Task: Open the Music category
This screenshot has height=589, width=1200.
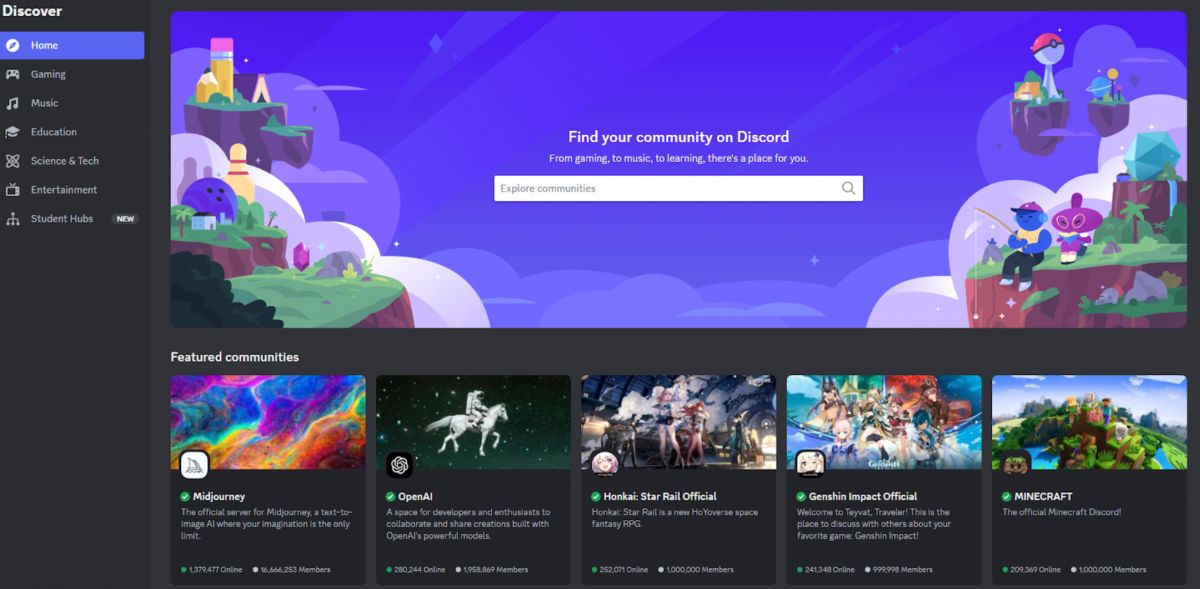Action: pyautogui.click(x=72, y=103)
